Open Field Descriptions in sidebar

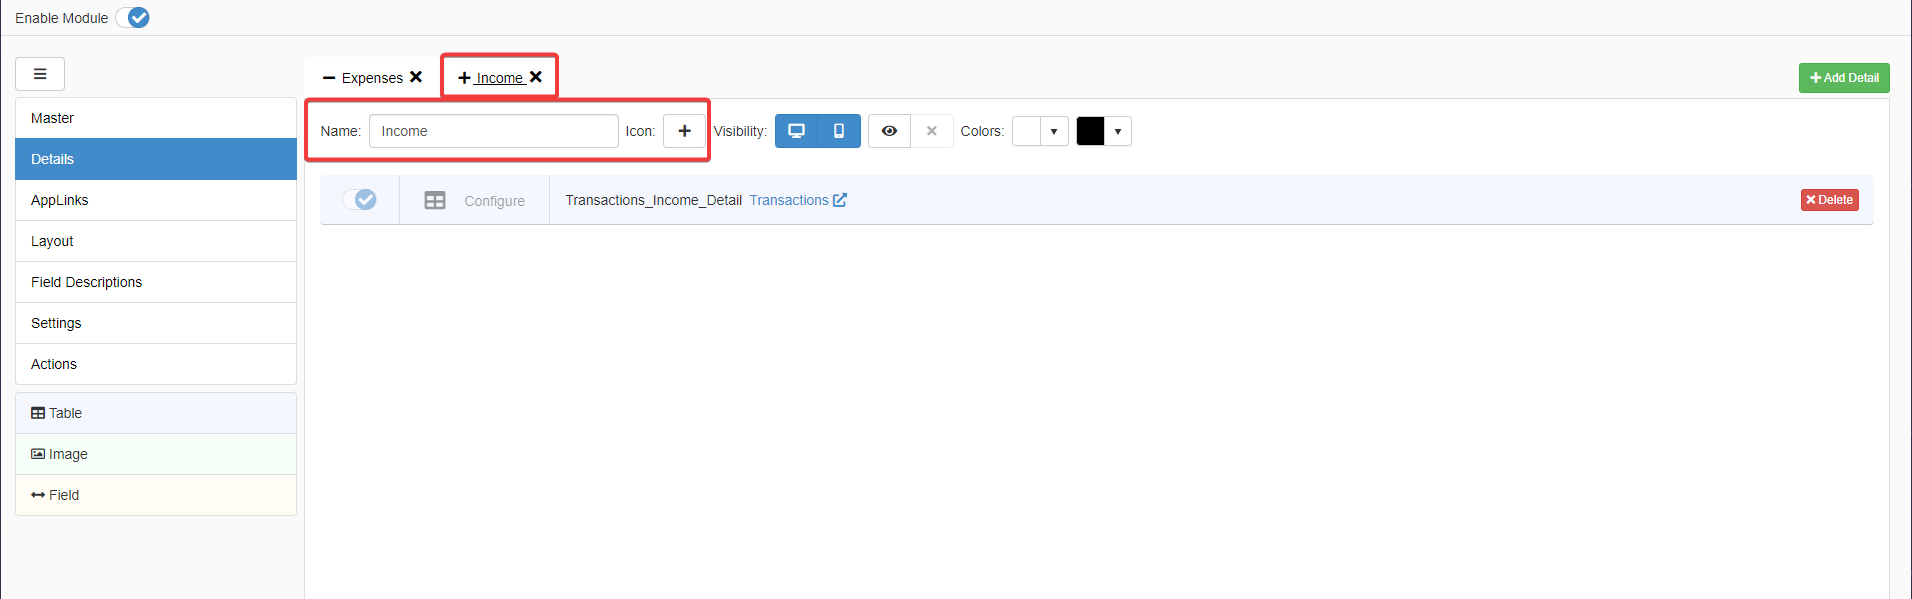86,282
